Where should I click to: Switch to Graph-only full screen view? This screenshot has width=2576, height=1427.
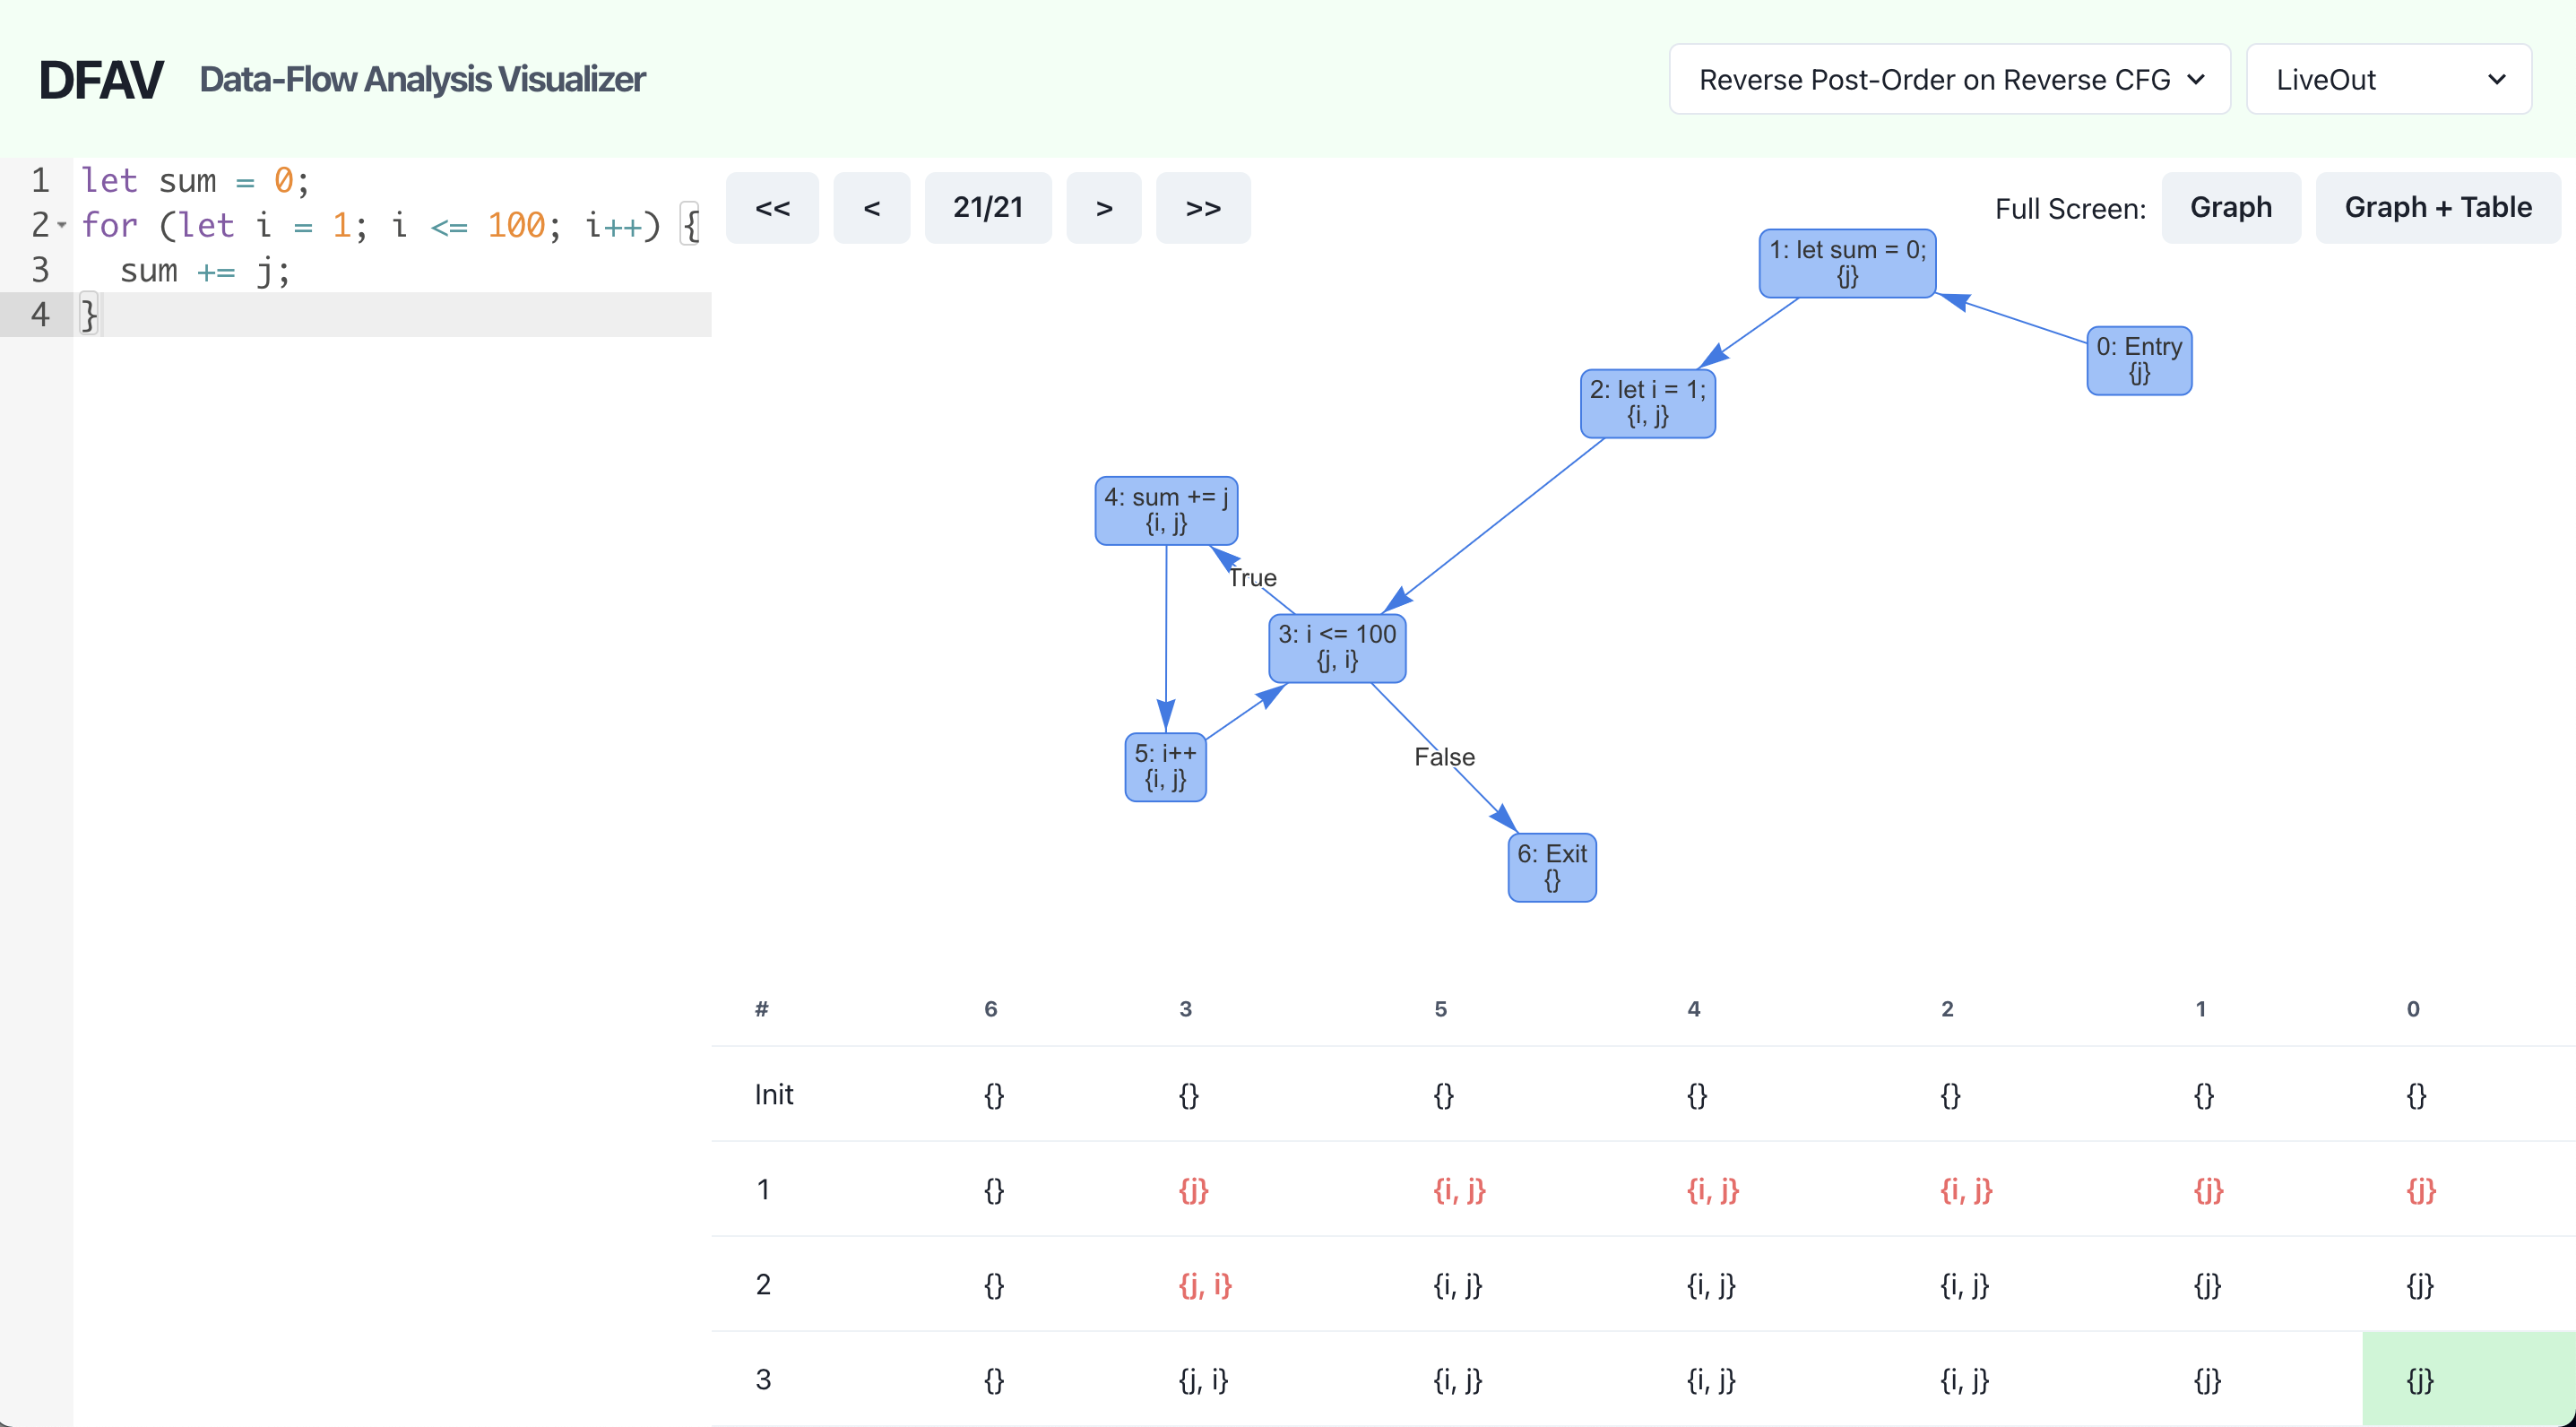2230,205
